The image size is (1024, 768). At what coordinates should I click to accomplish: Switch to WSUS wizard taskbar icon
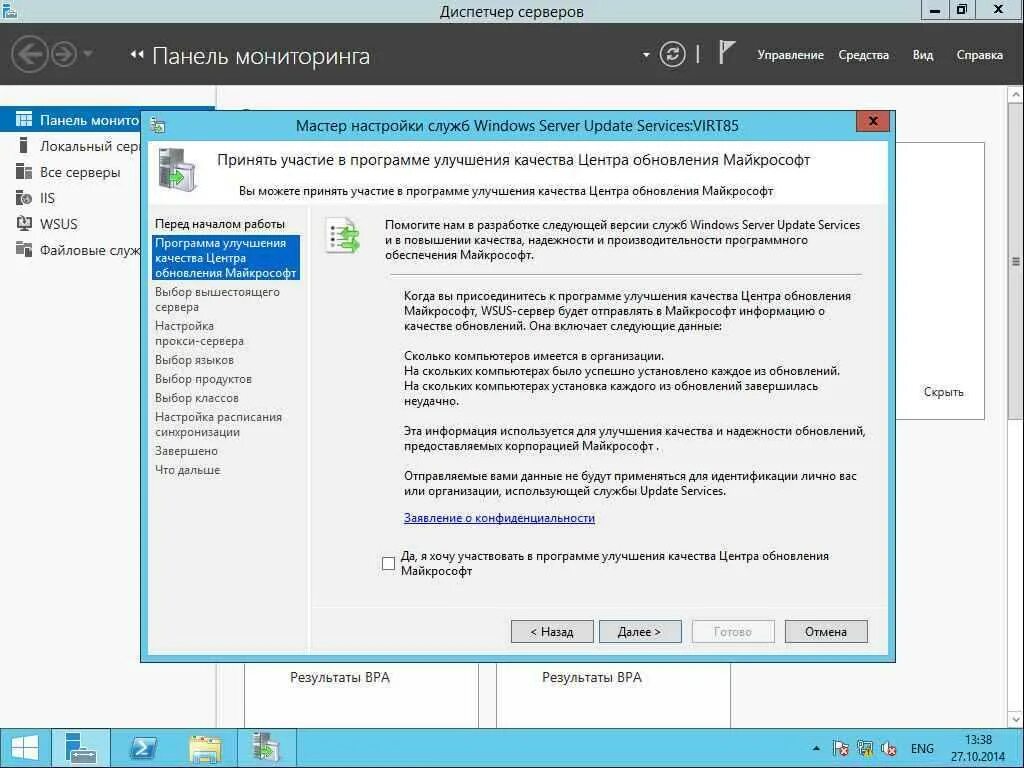click(265, 748)
